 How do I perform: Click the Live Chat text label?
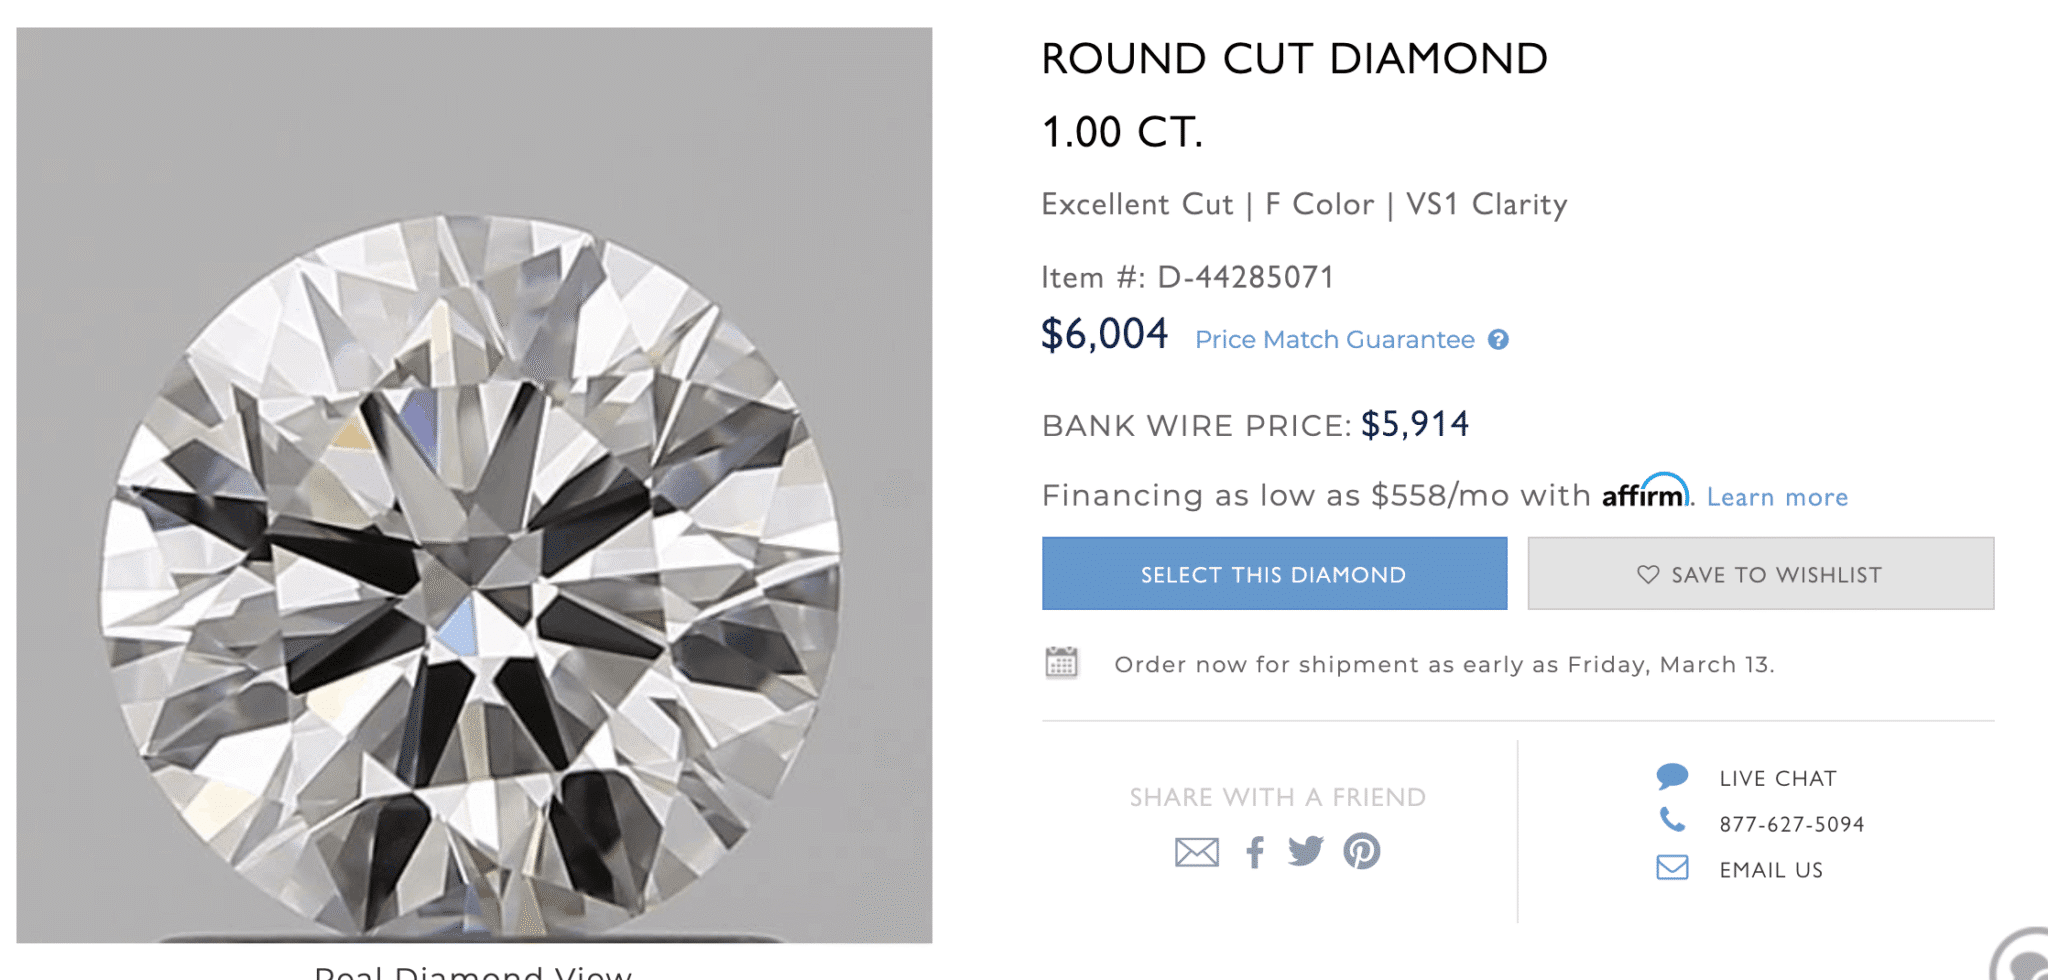pyautogui.click(x=1778, y=777)
